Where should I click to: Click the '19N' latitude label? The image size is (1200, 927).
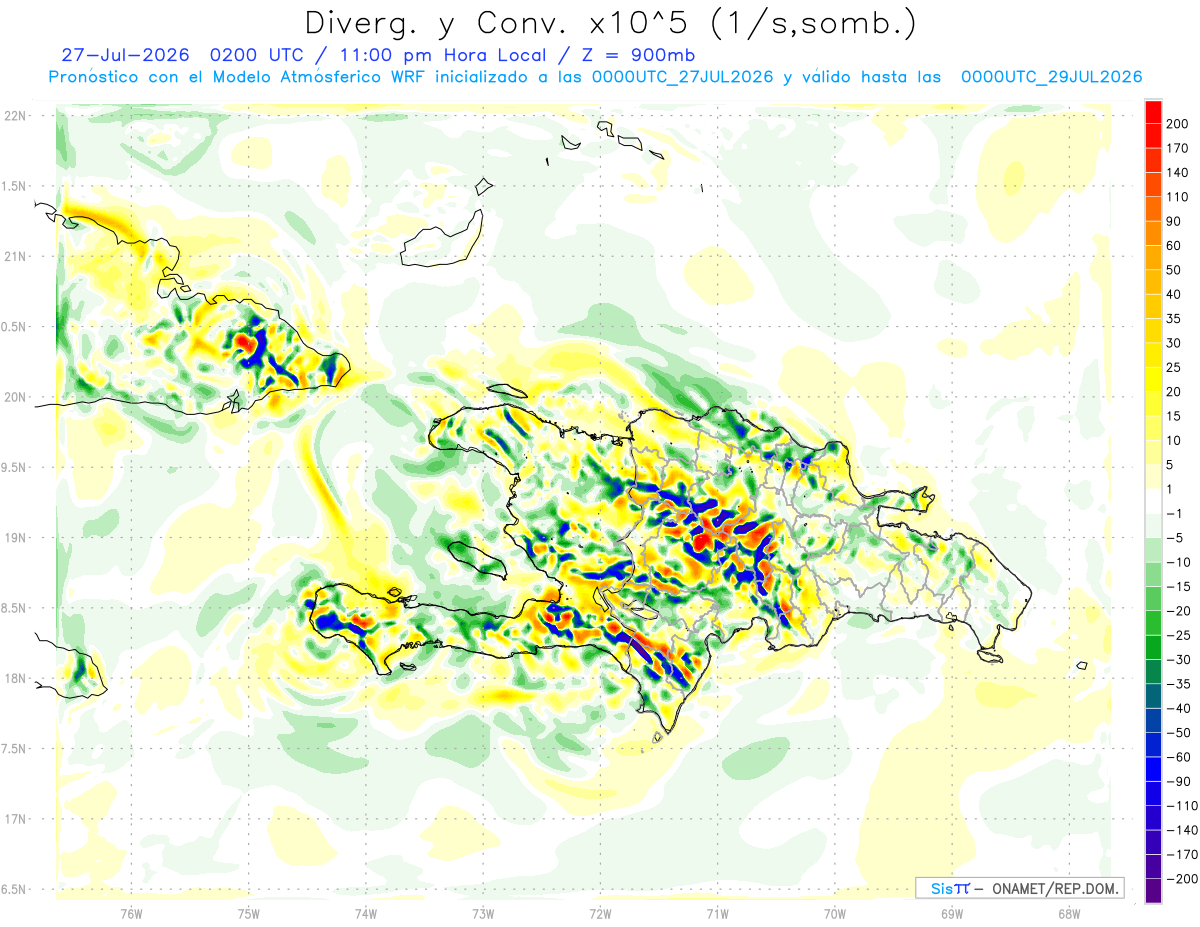[x=15, y=538]
